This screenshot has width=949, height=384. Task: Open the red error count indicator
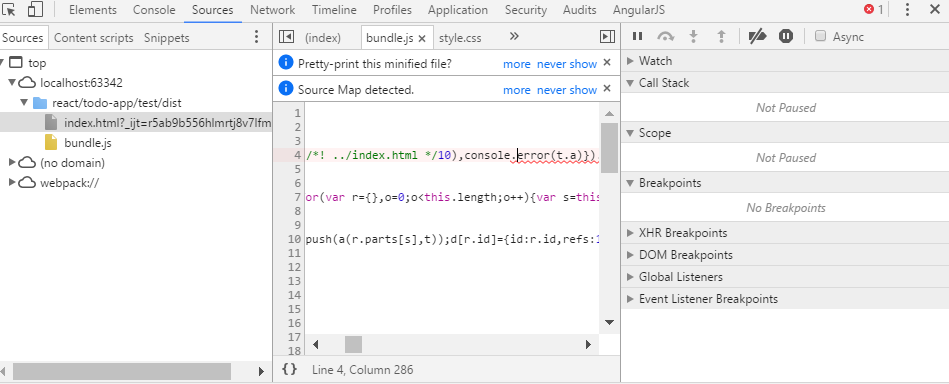coord(873,10)
